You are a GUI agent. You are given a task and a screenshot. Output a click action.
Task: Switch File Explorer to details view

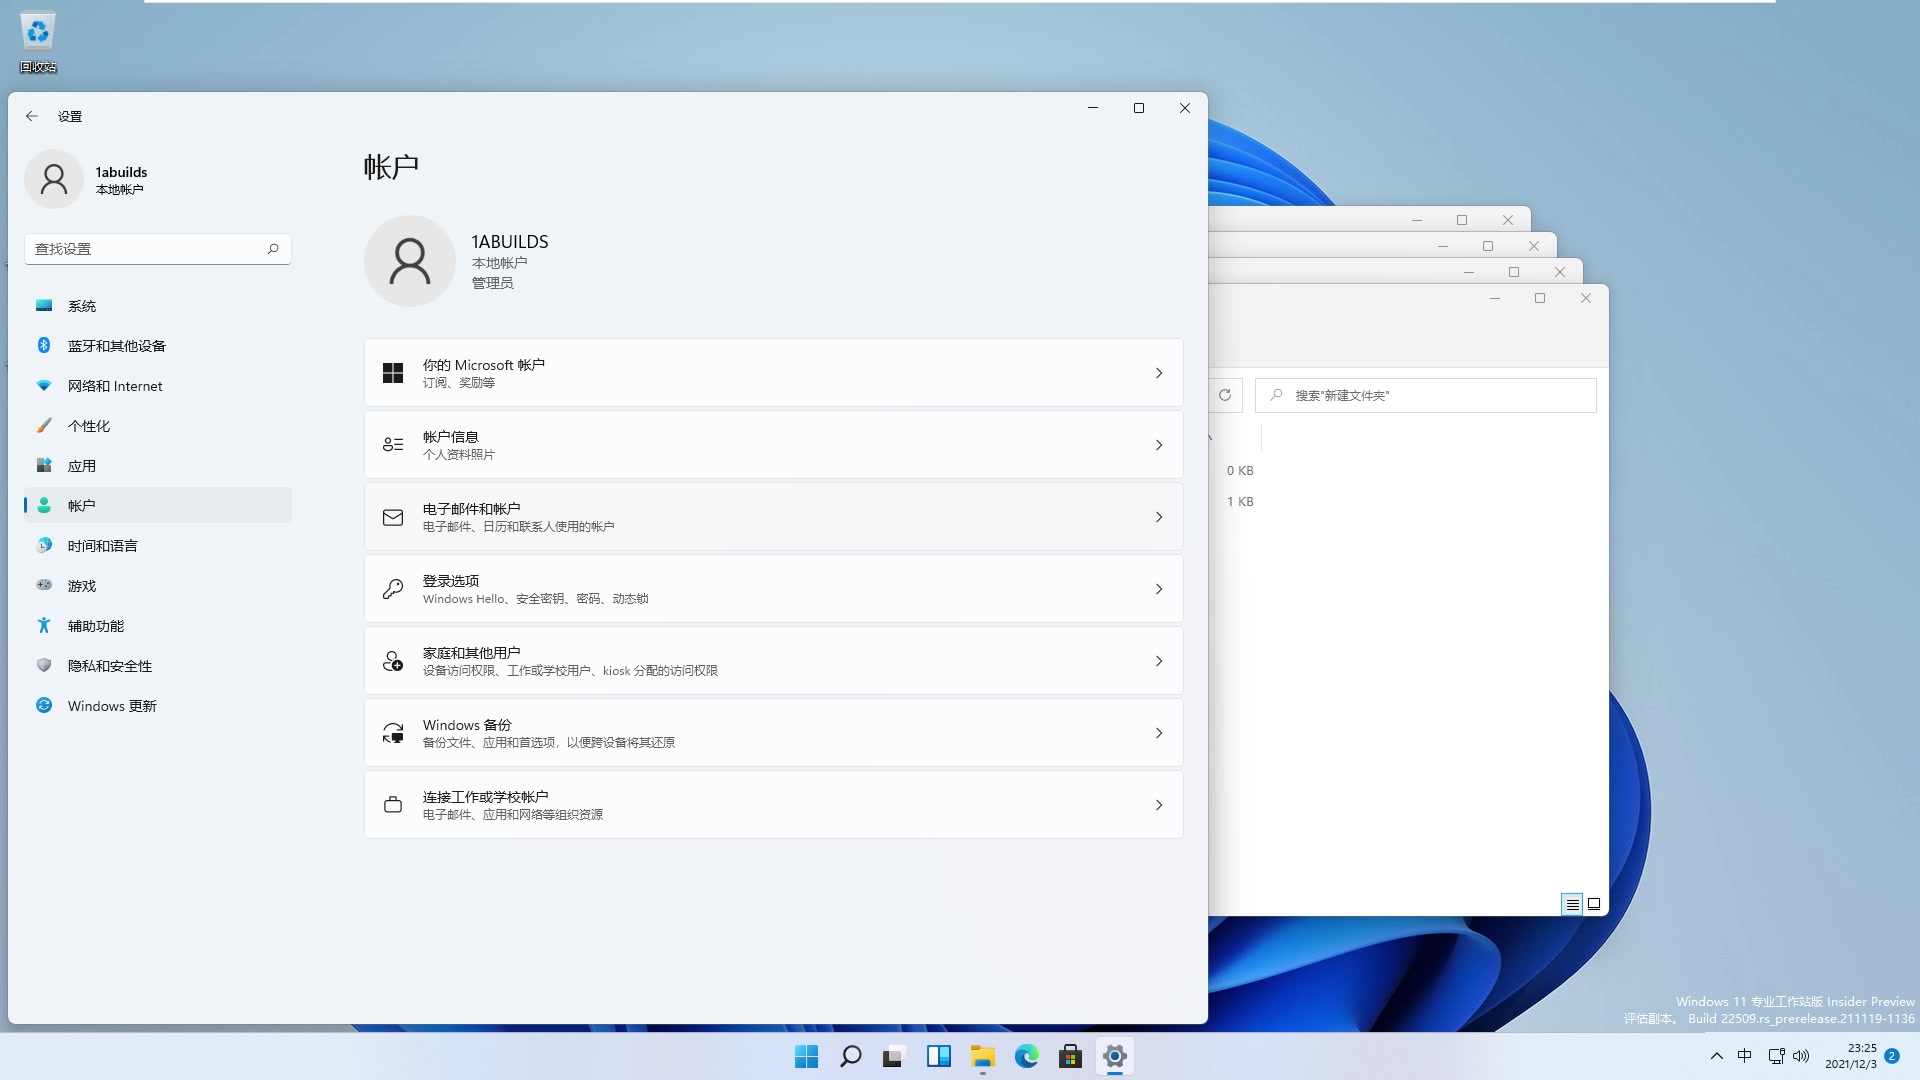pyautogui.click(x=1572, y=904)
